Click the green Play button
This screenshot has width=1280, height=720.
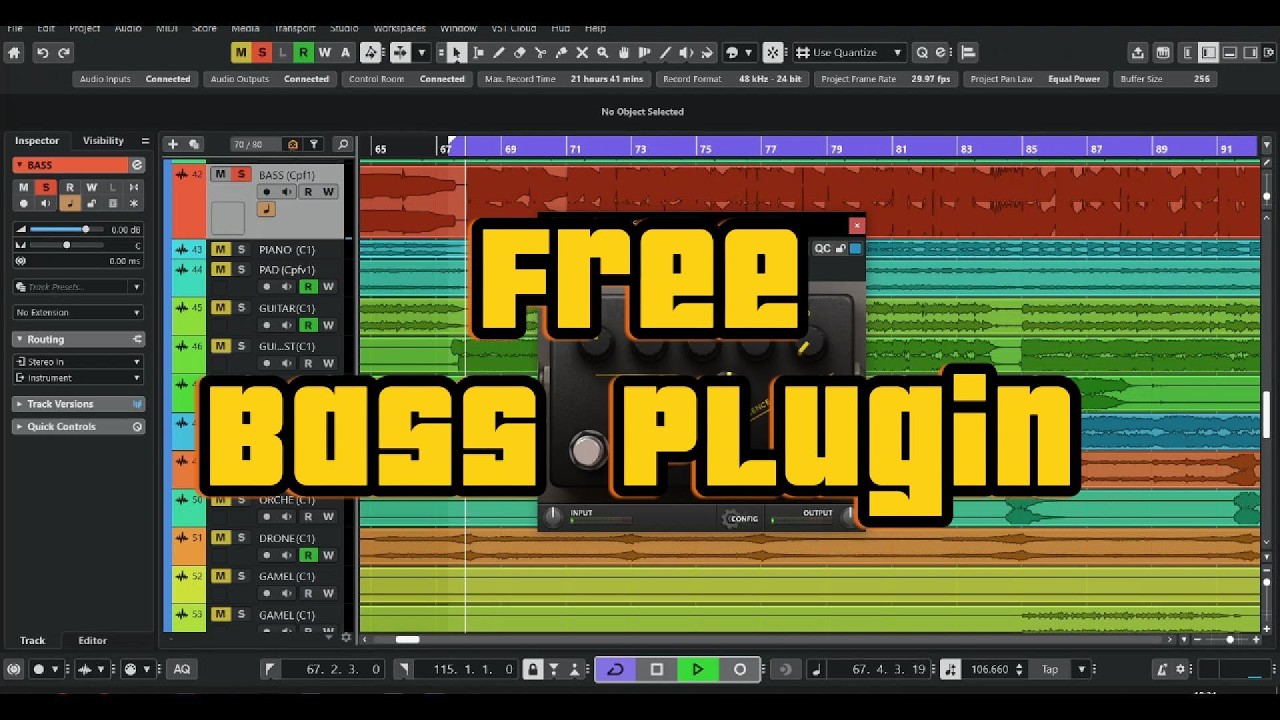point(698,670)
